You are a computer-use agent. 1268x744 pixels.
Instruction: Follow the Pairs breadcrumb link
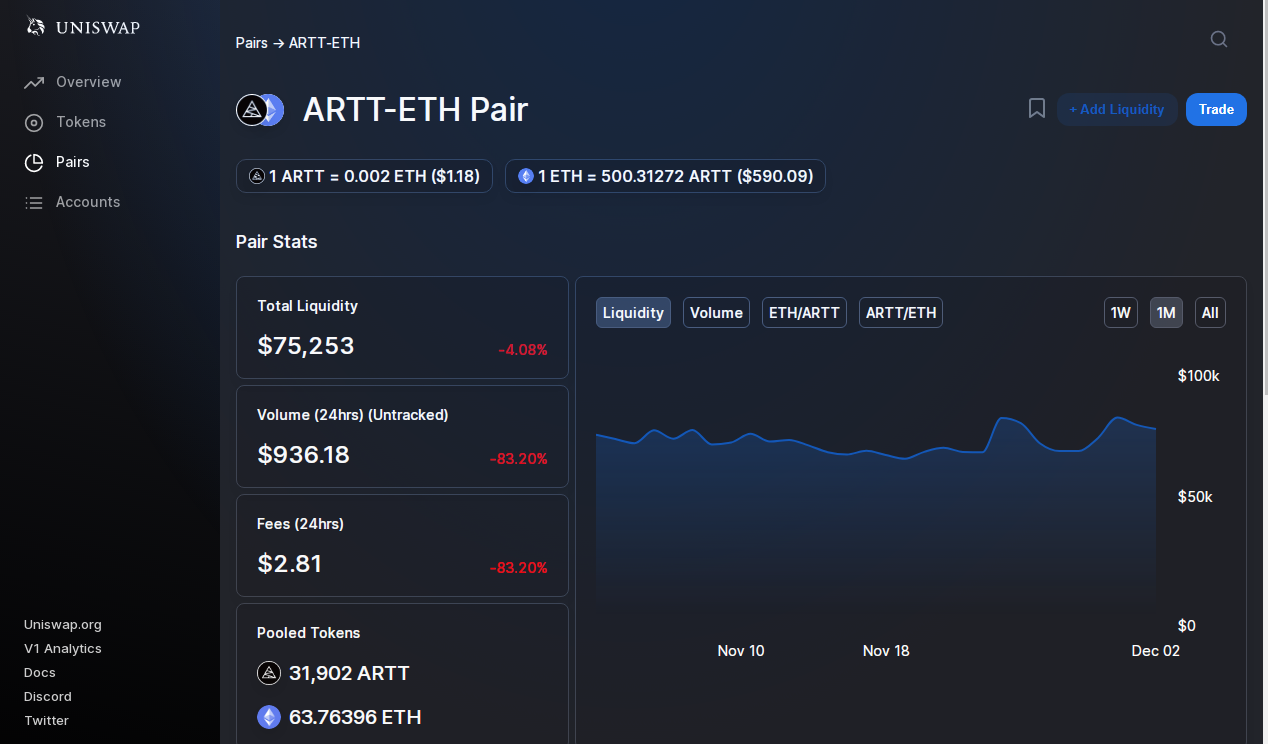pos(252,43)
